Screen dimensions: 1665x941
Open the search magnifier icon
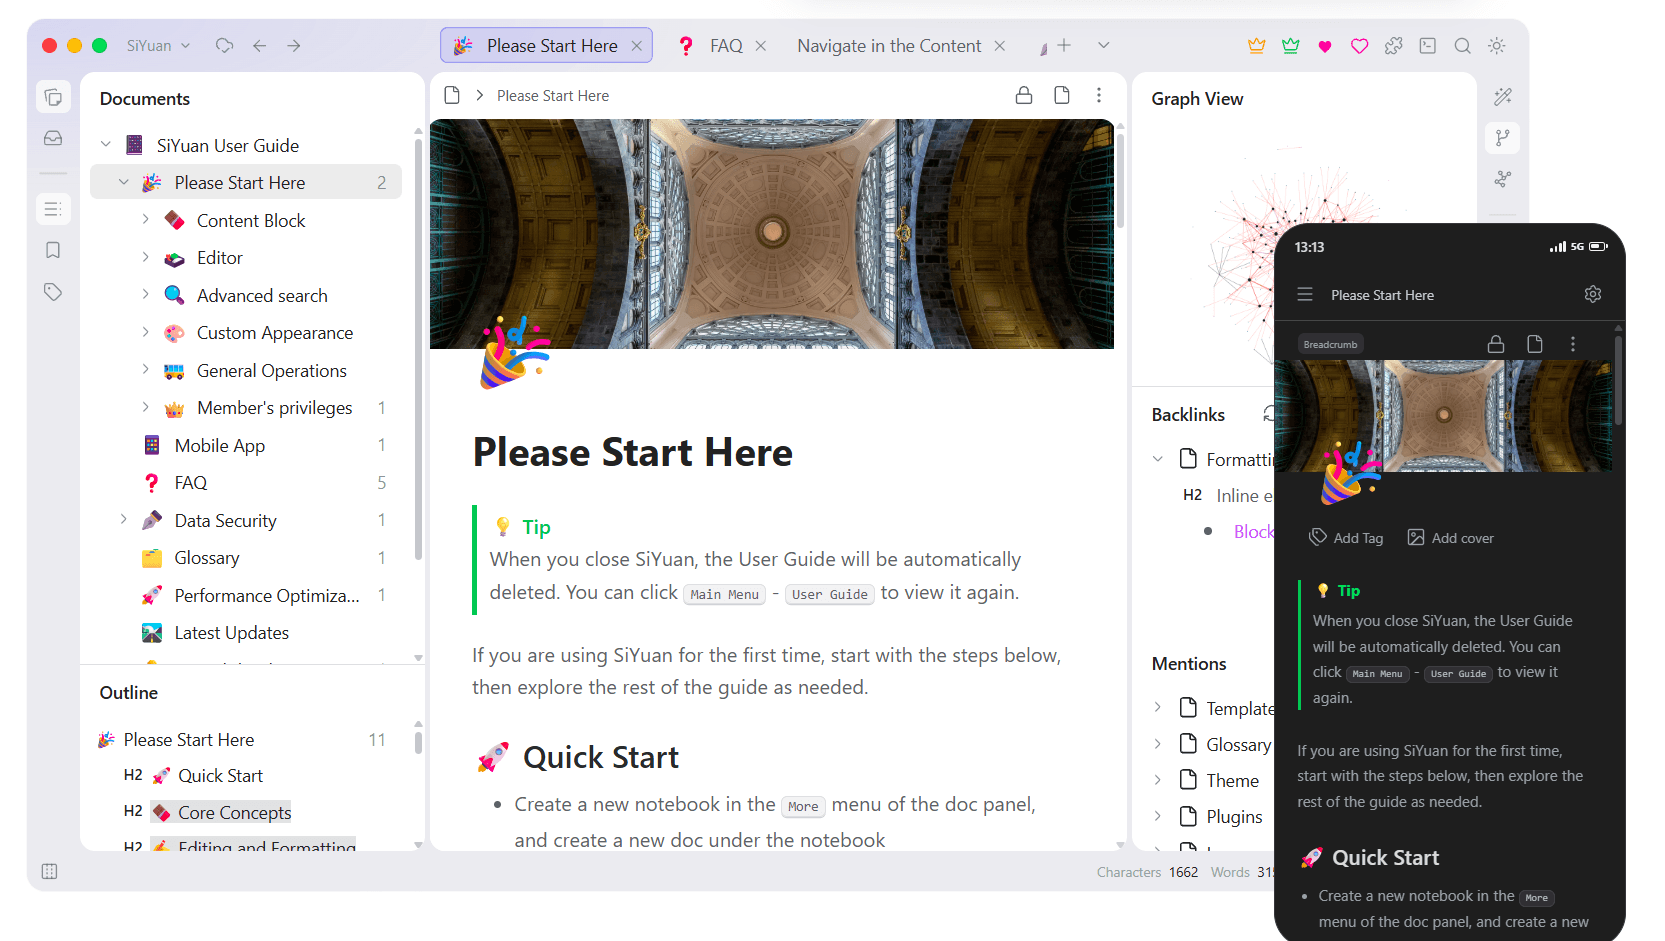pos(1462,46)
